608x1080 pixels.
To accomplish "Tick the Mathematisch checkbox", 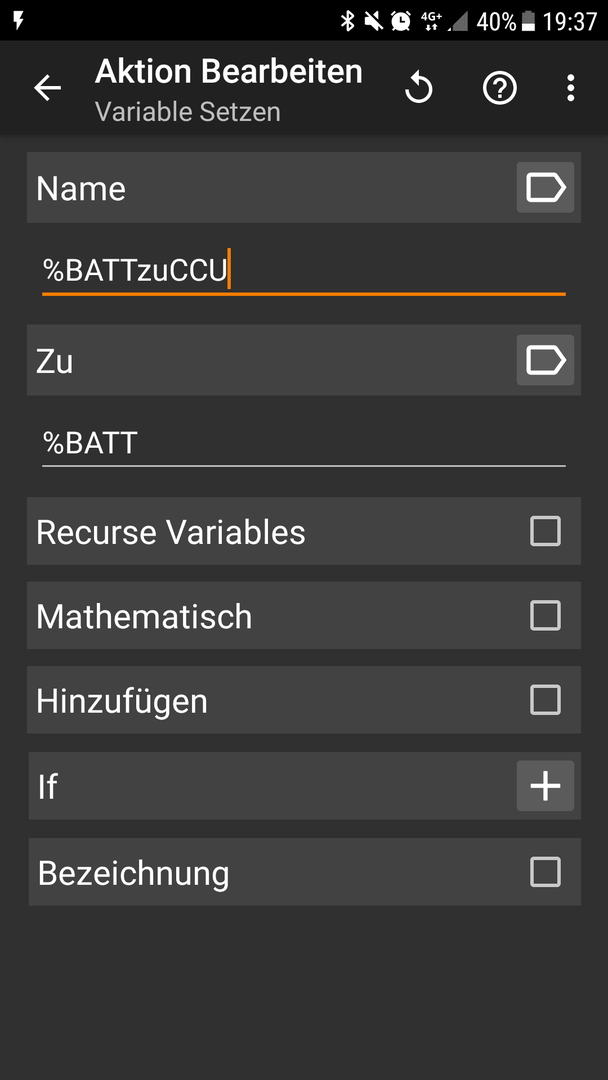I will click(545, 615).
